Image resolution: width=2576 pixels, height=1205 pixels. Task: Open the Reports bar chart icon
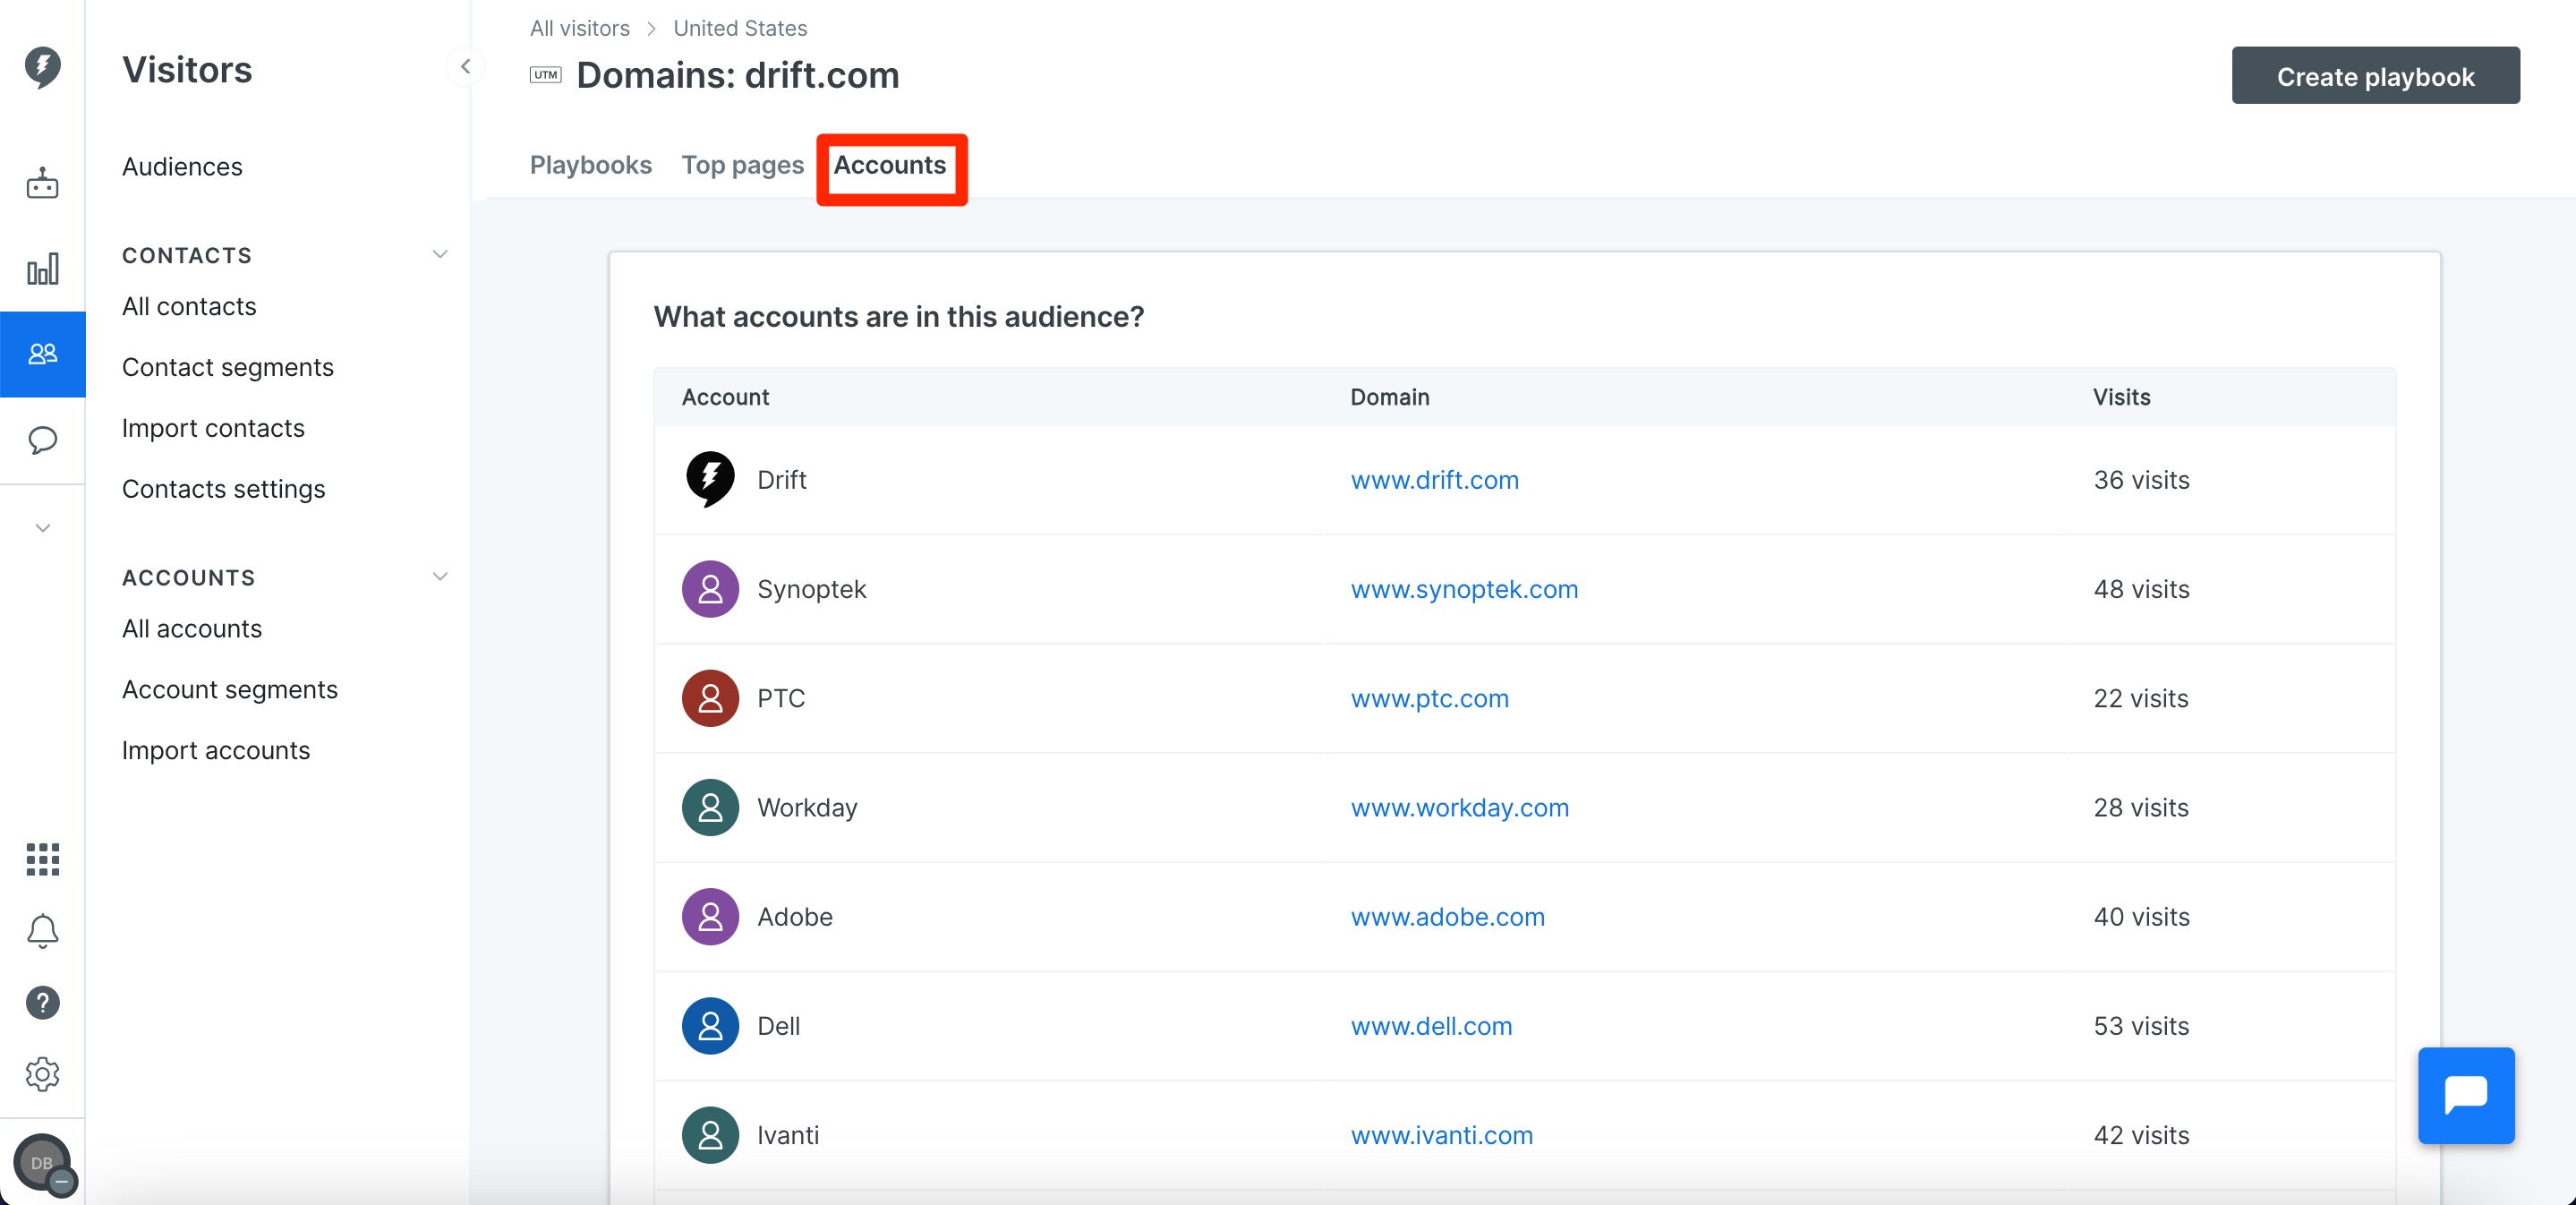[x=42, y=268]
